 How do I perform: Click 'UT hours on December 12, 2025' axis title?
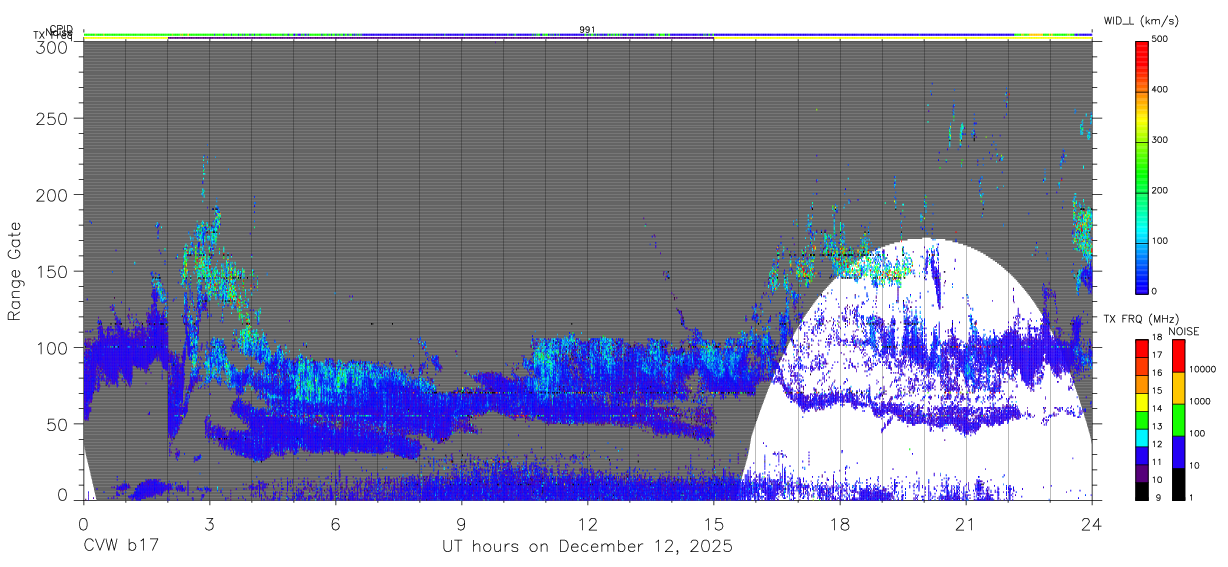588,546
